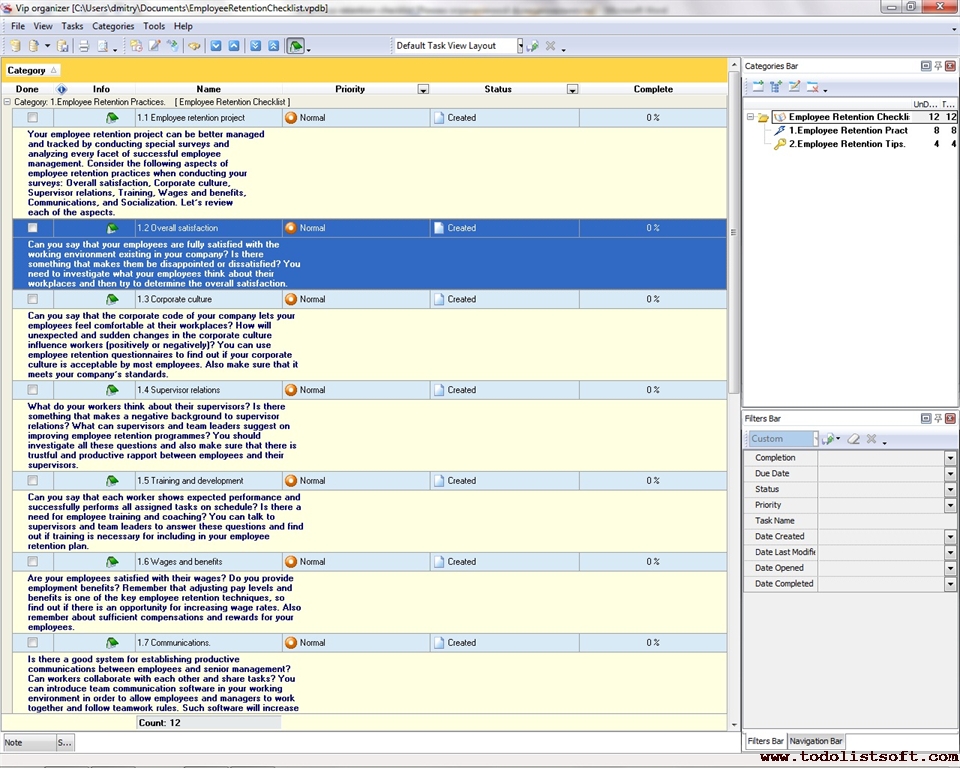Click the print icon in the main toolbar
Image resolution: width=960 pixels, height=768 pixels.
click(x=84, y=46)
